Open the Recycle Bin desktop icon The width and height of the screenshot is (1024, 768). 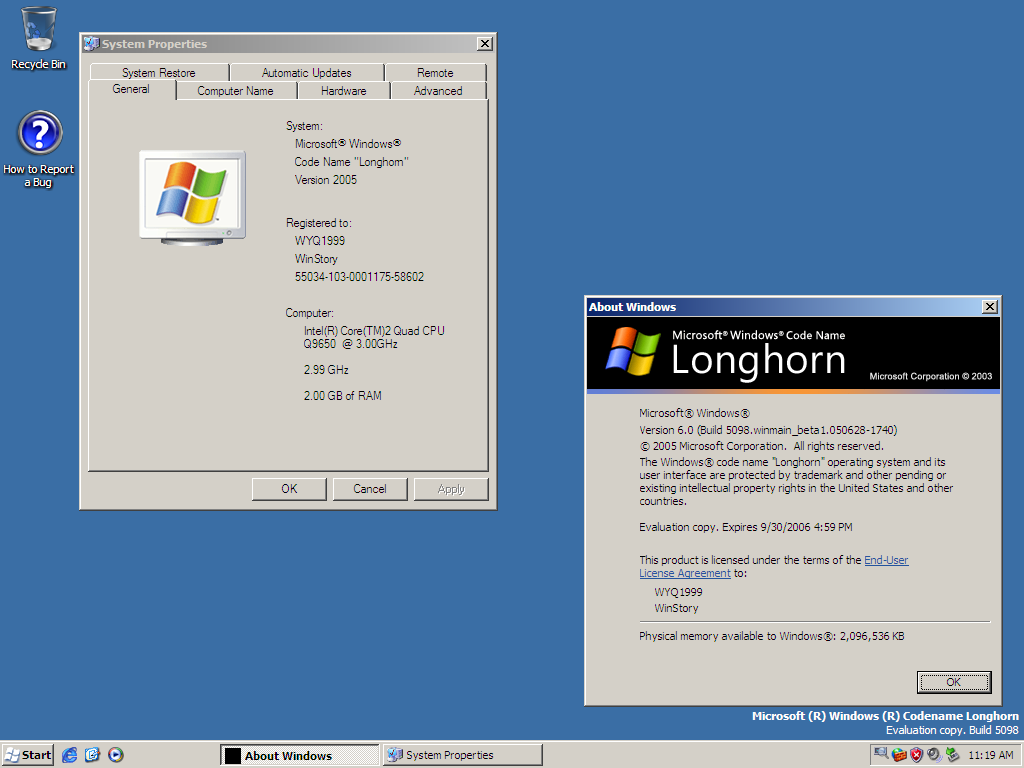38,30
